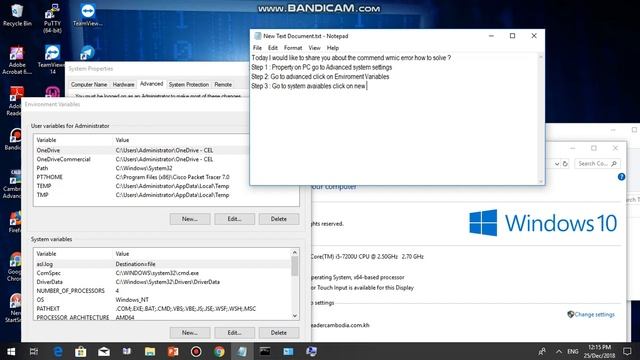
Task: Select the TeamViewer desktop icon in top row
Action: (x=87, y=15)
